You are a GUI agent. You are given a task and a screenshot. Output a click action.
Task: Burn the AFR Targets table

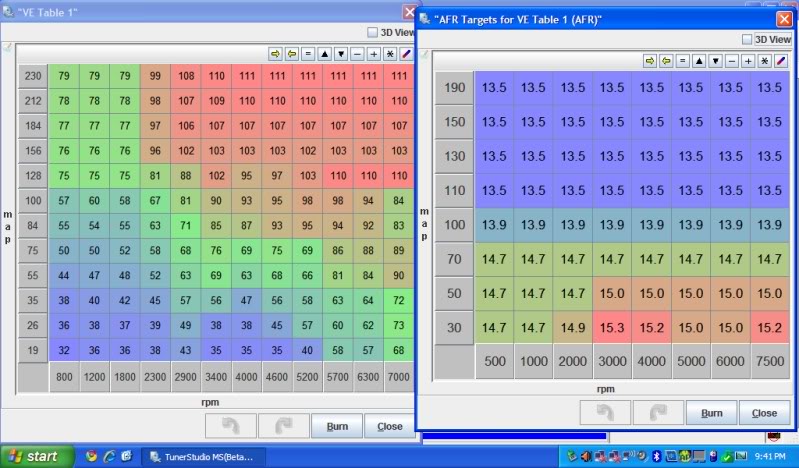(x=711, y=412)
